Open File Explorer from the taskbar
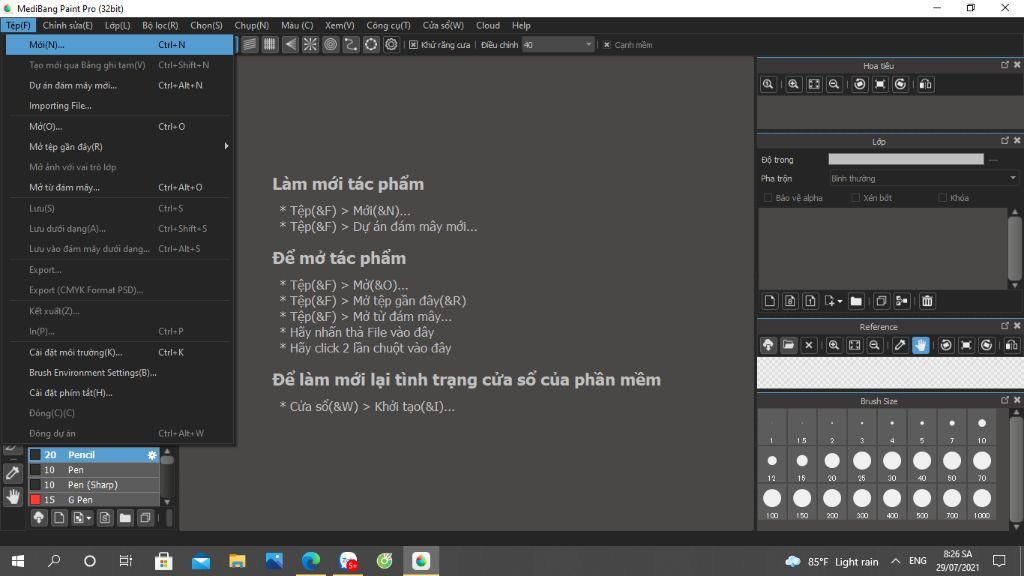The image size is (1024, 576). click(x=237, y=561)
